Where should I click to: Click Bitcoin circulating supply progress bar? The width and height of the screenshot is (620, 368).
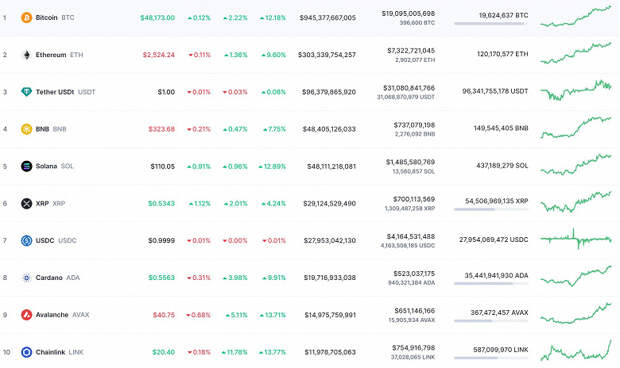click(x=491, y=24)
